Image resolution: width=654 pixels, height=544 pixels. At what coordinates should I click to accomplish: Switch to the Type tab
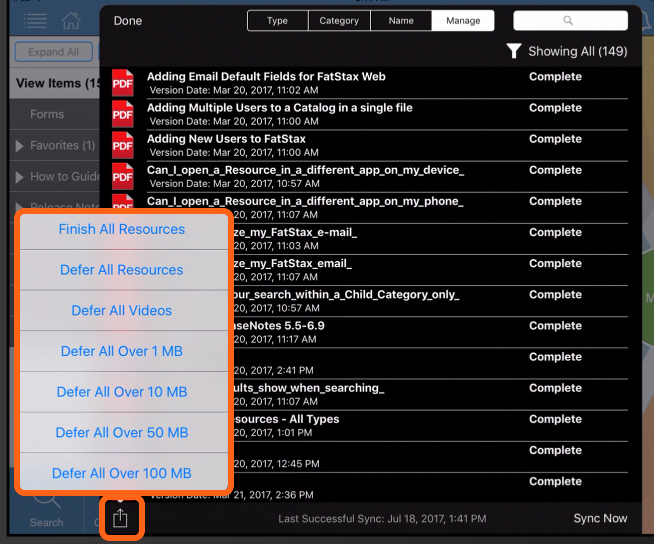pyautogui.click(x=277, y=20)
